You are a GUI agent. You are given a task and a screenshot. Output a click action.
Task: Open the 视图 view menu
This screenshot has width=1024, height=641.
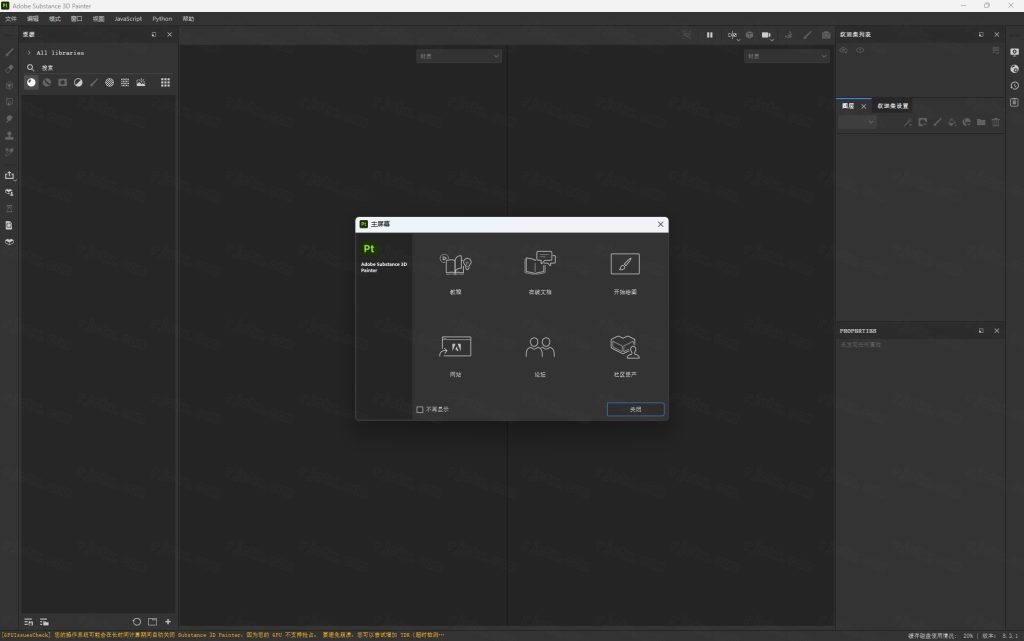(x=99, y=19)
